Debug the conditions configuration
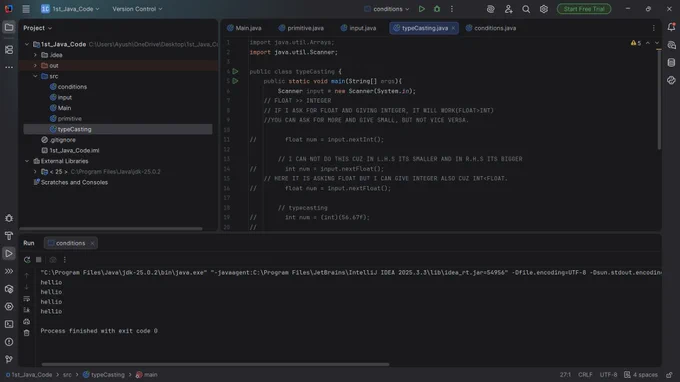680x382 pixels. pyautogui.click(x=437, y=9)
